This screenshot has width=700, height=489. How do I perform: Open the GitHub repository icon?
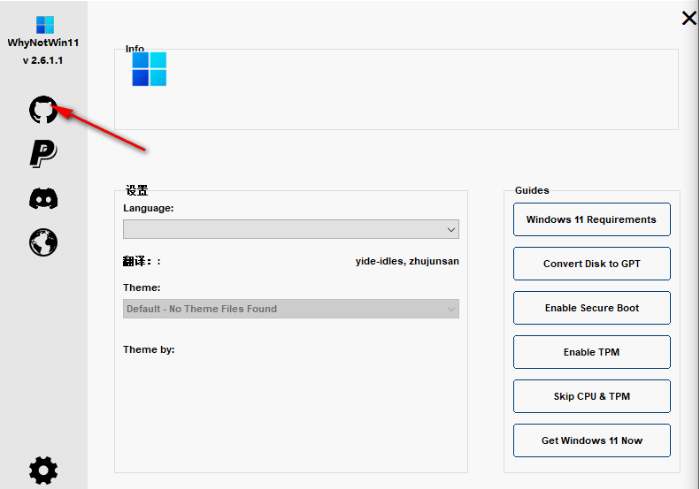43,110
